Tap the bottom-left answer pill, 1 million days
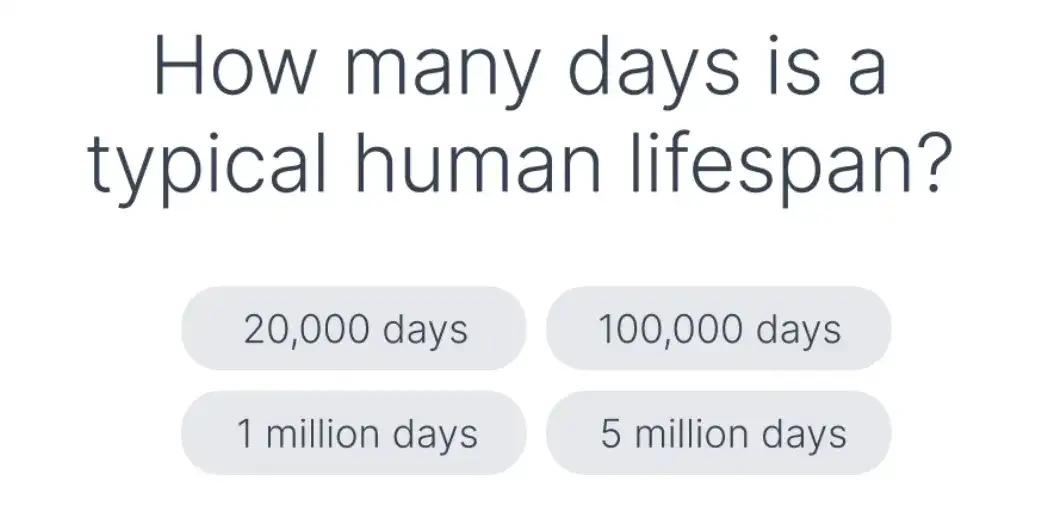 [x=354, y=434]
